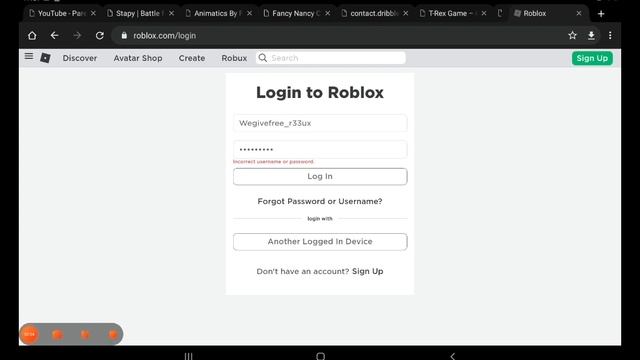640x360 pixels.
Task: Click the Sign Up link below the form
Action: click(x=368, y=271)
